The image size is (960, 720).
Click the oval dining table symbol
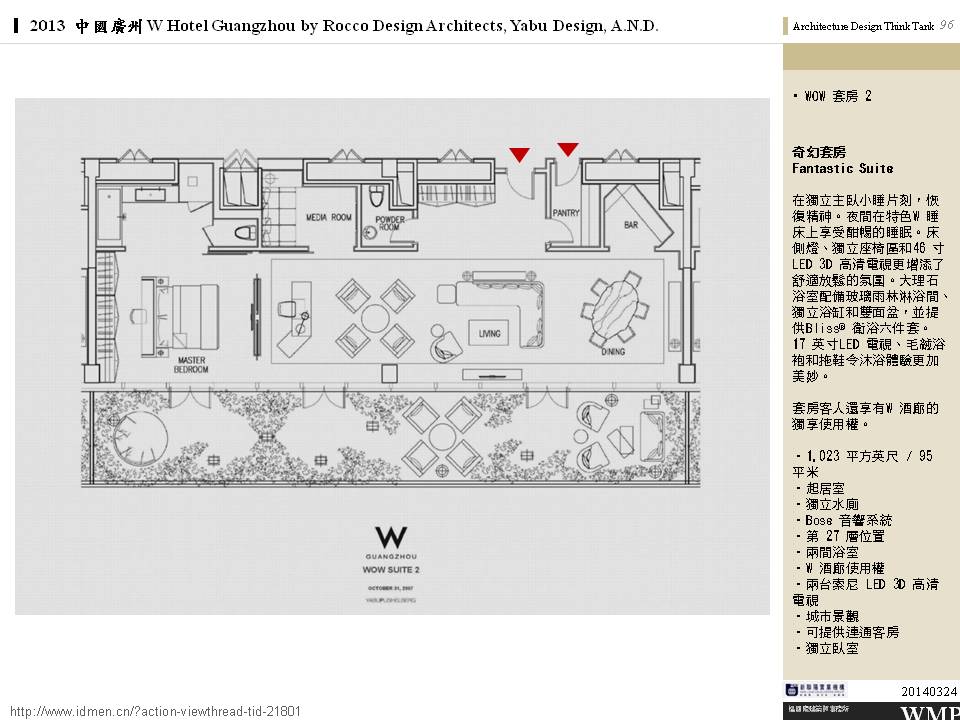pos(614,310)
